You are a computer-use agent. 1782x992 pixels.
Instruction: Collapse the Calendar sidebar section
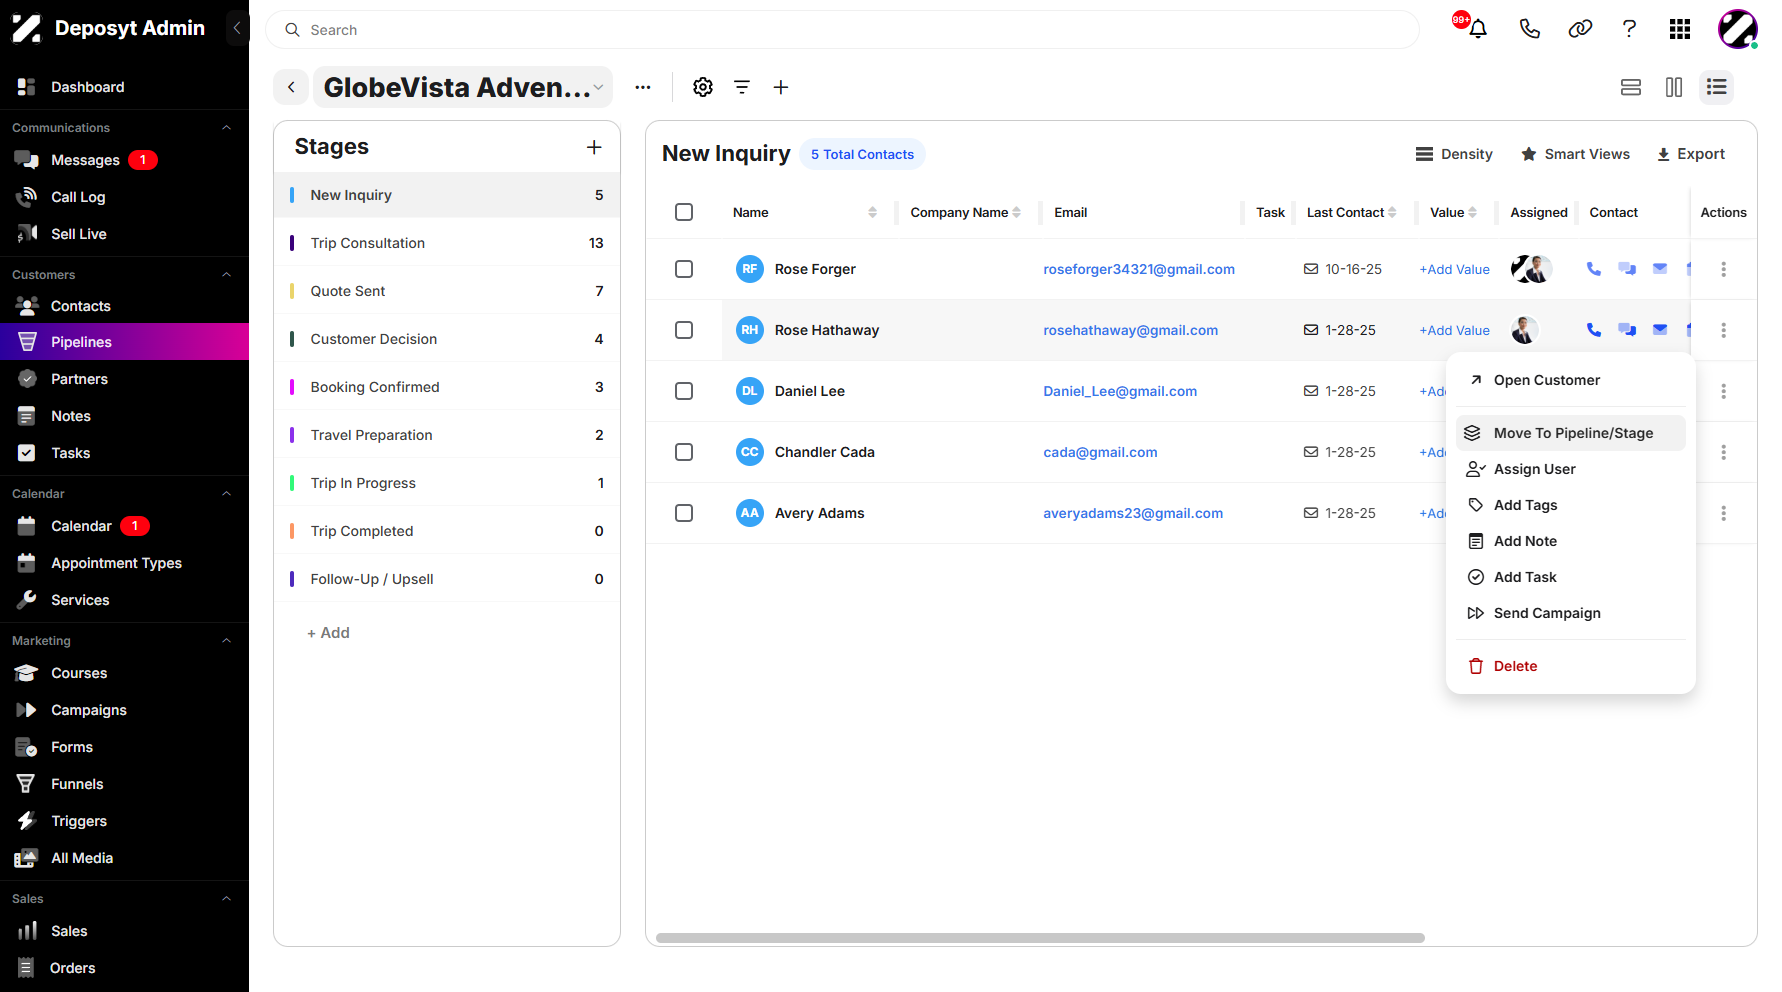(x=226, y=494)
